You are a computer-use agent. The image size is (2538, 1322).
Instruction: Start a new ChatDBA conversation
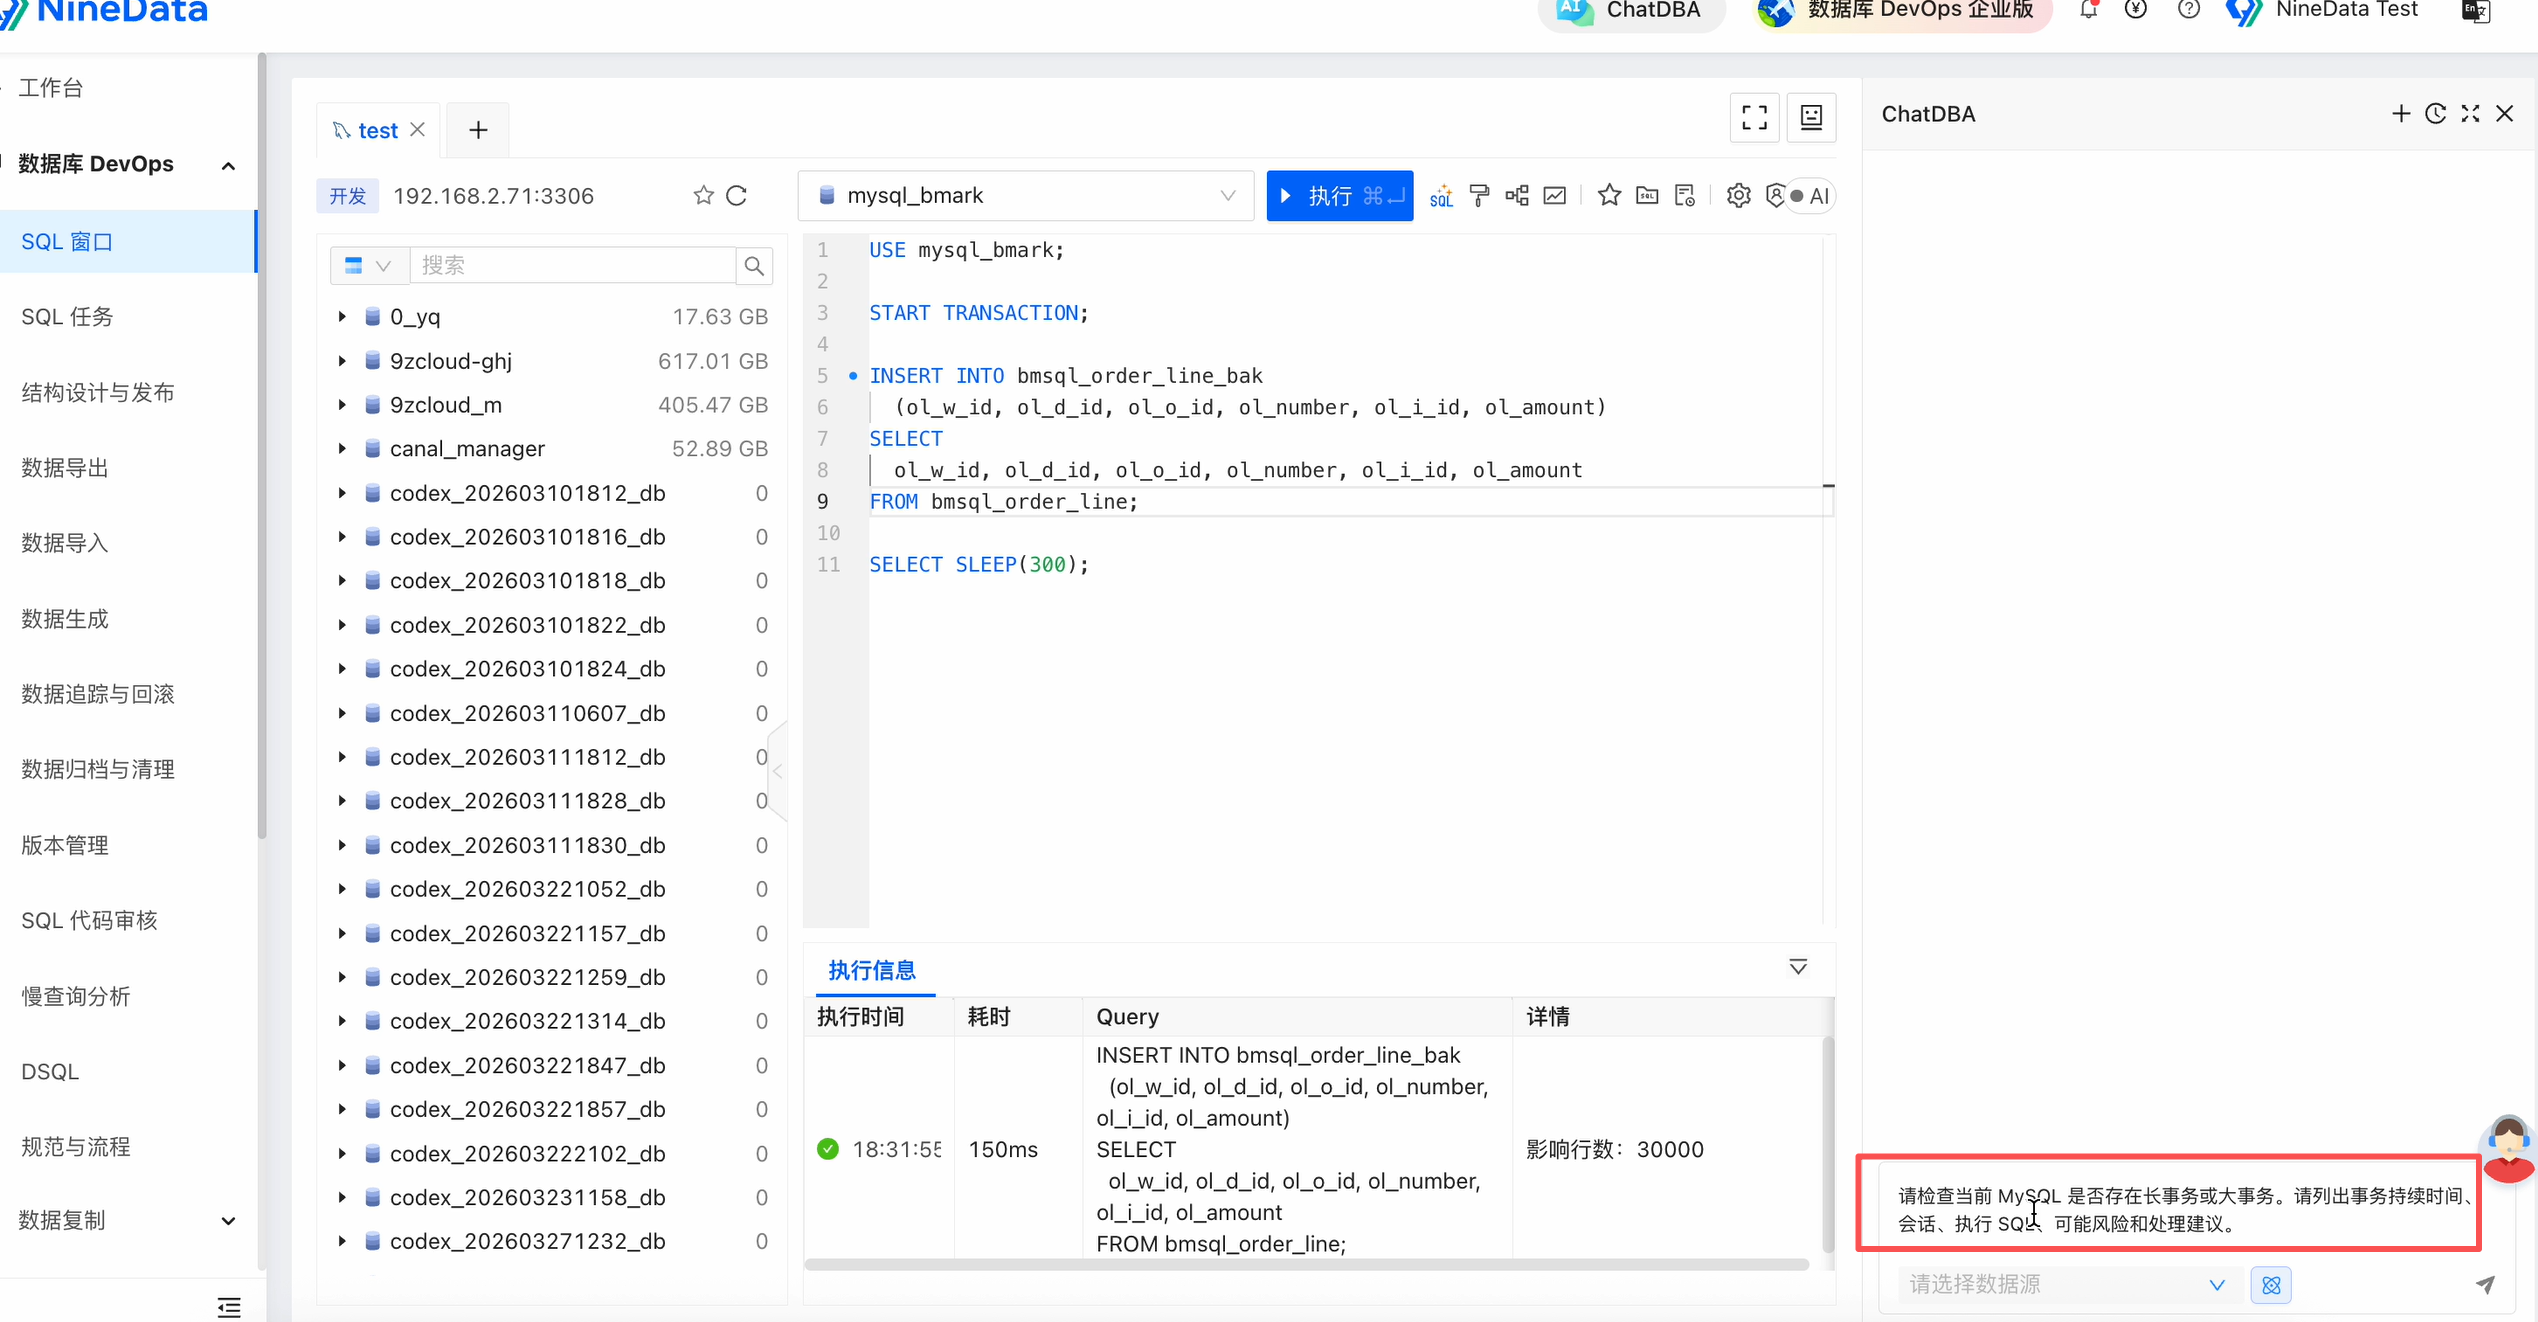(x=2400, y=114)
